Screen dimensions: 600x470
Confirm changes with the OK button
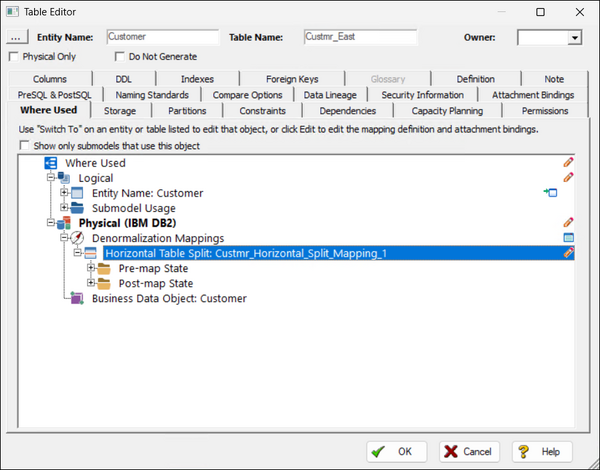396,452
